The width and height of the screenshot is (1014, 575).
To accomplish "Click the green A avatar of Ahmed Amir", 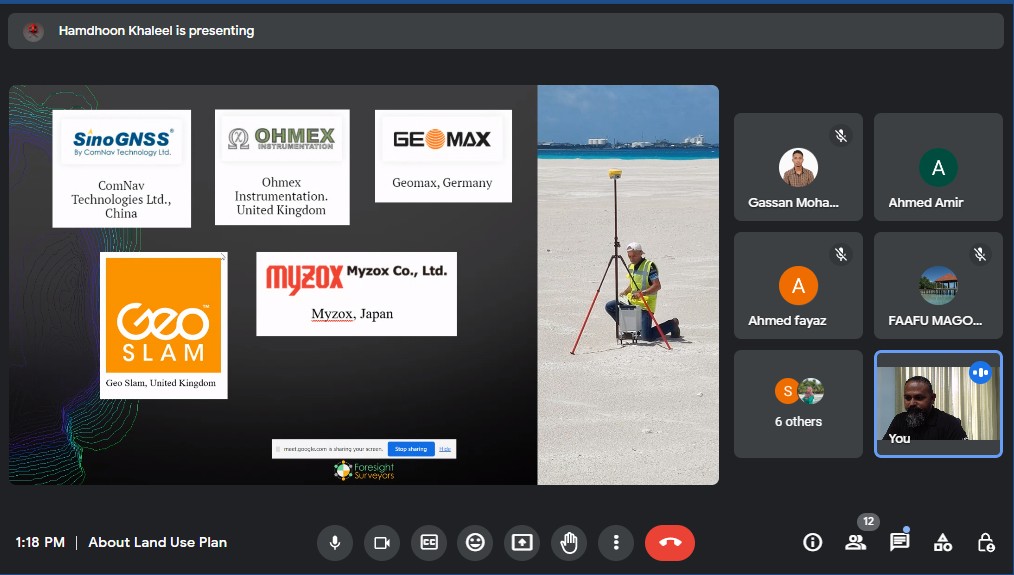I will (938, 168).
